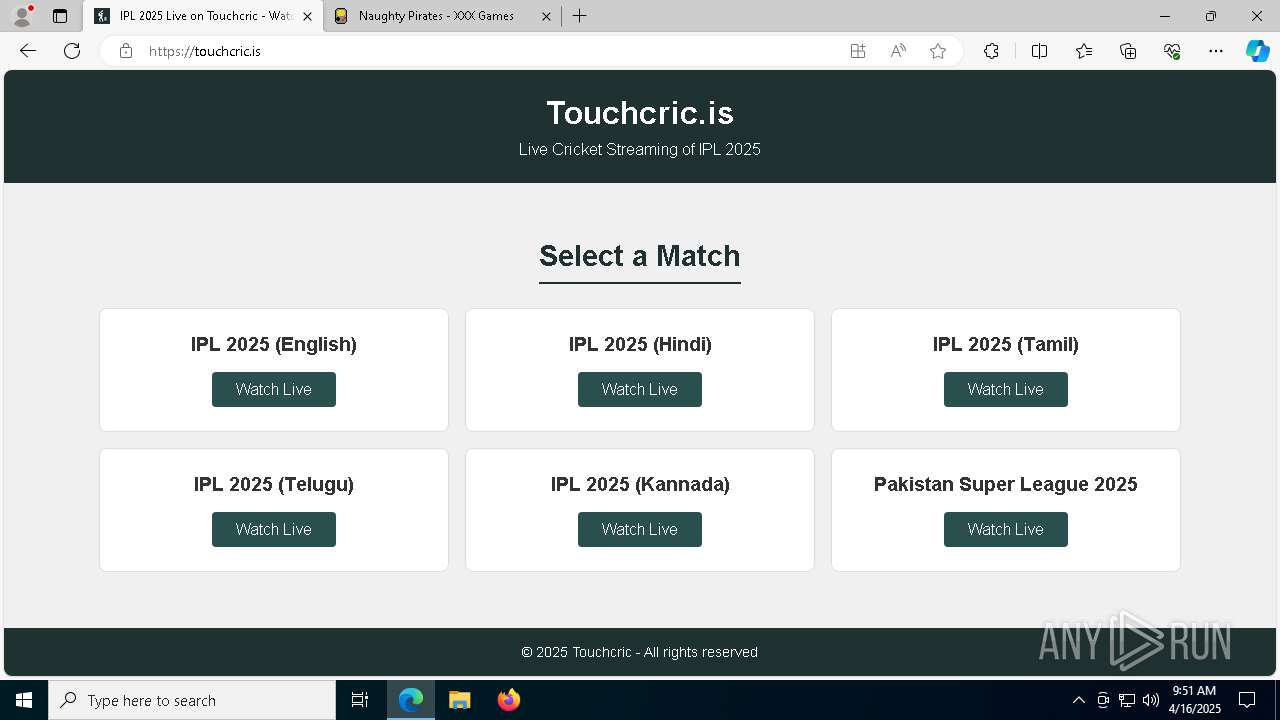Open File Explorer from the taskbar
The height and width of the screenshot is (720, 1280).
click(x=460, y=700)
